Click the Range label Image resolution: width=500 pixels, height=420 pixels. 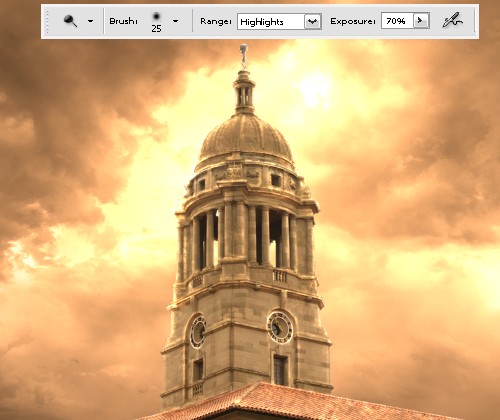tap(216, 21)
